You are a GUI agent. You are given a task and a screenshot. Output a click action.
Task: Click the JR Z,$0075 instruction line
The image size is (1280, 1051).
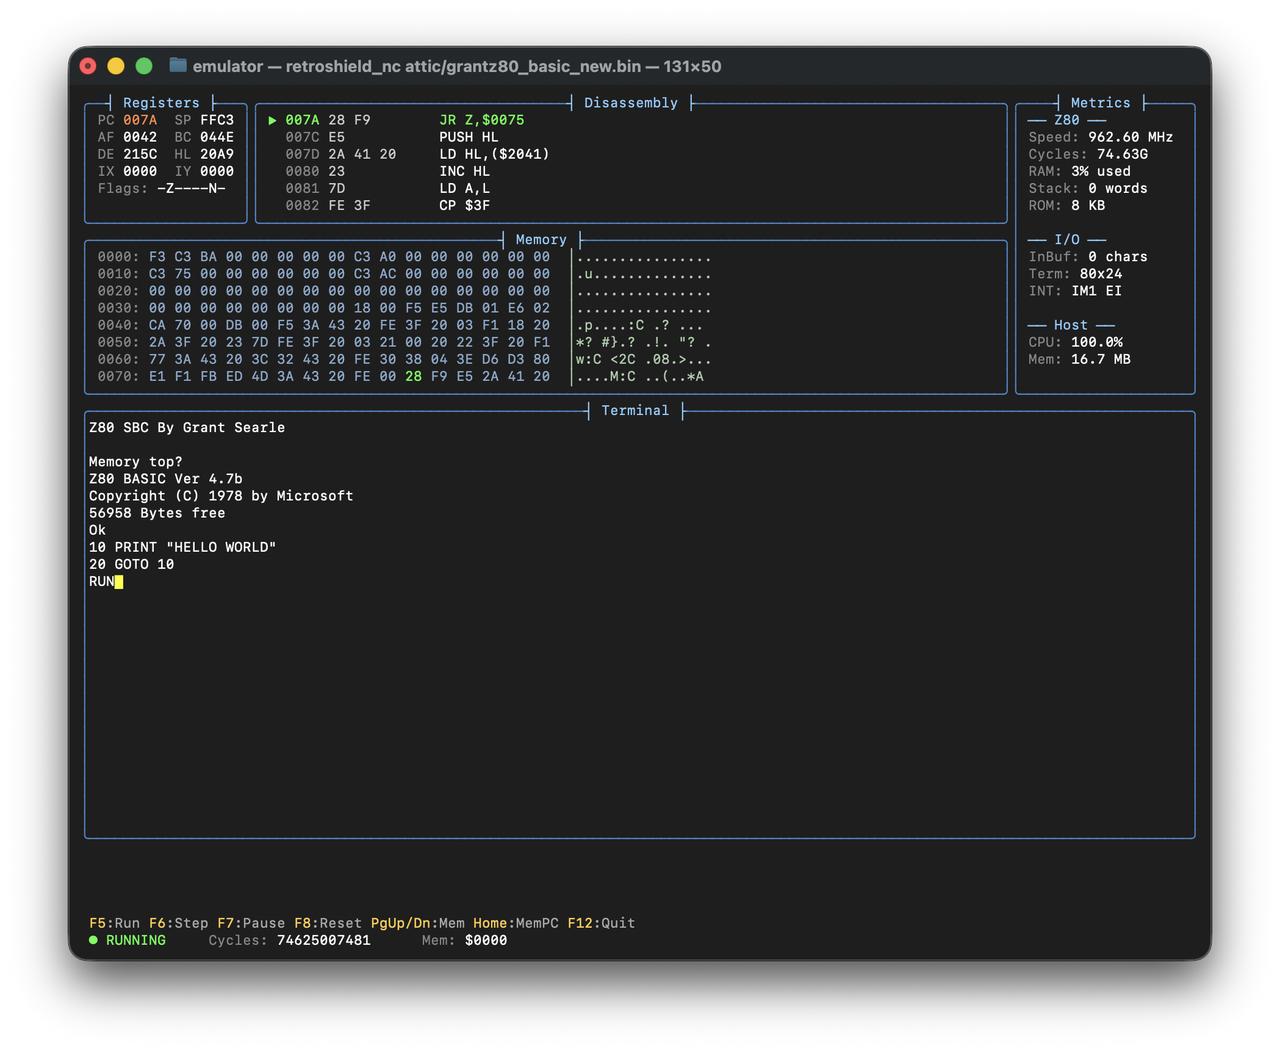[x=480, y=119]
